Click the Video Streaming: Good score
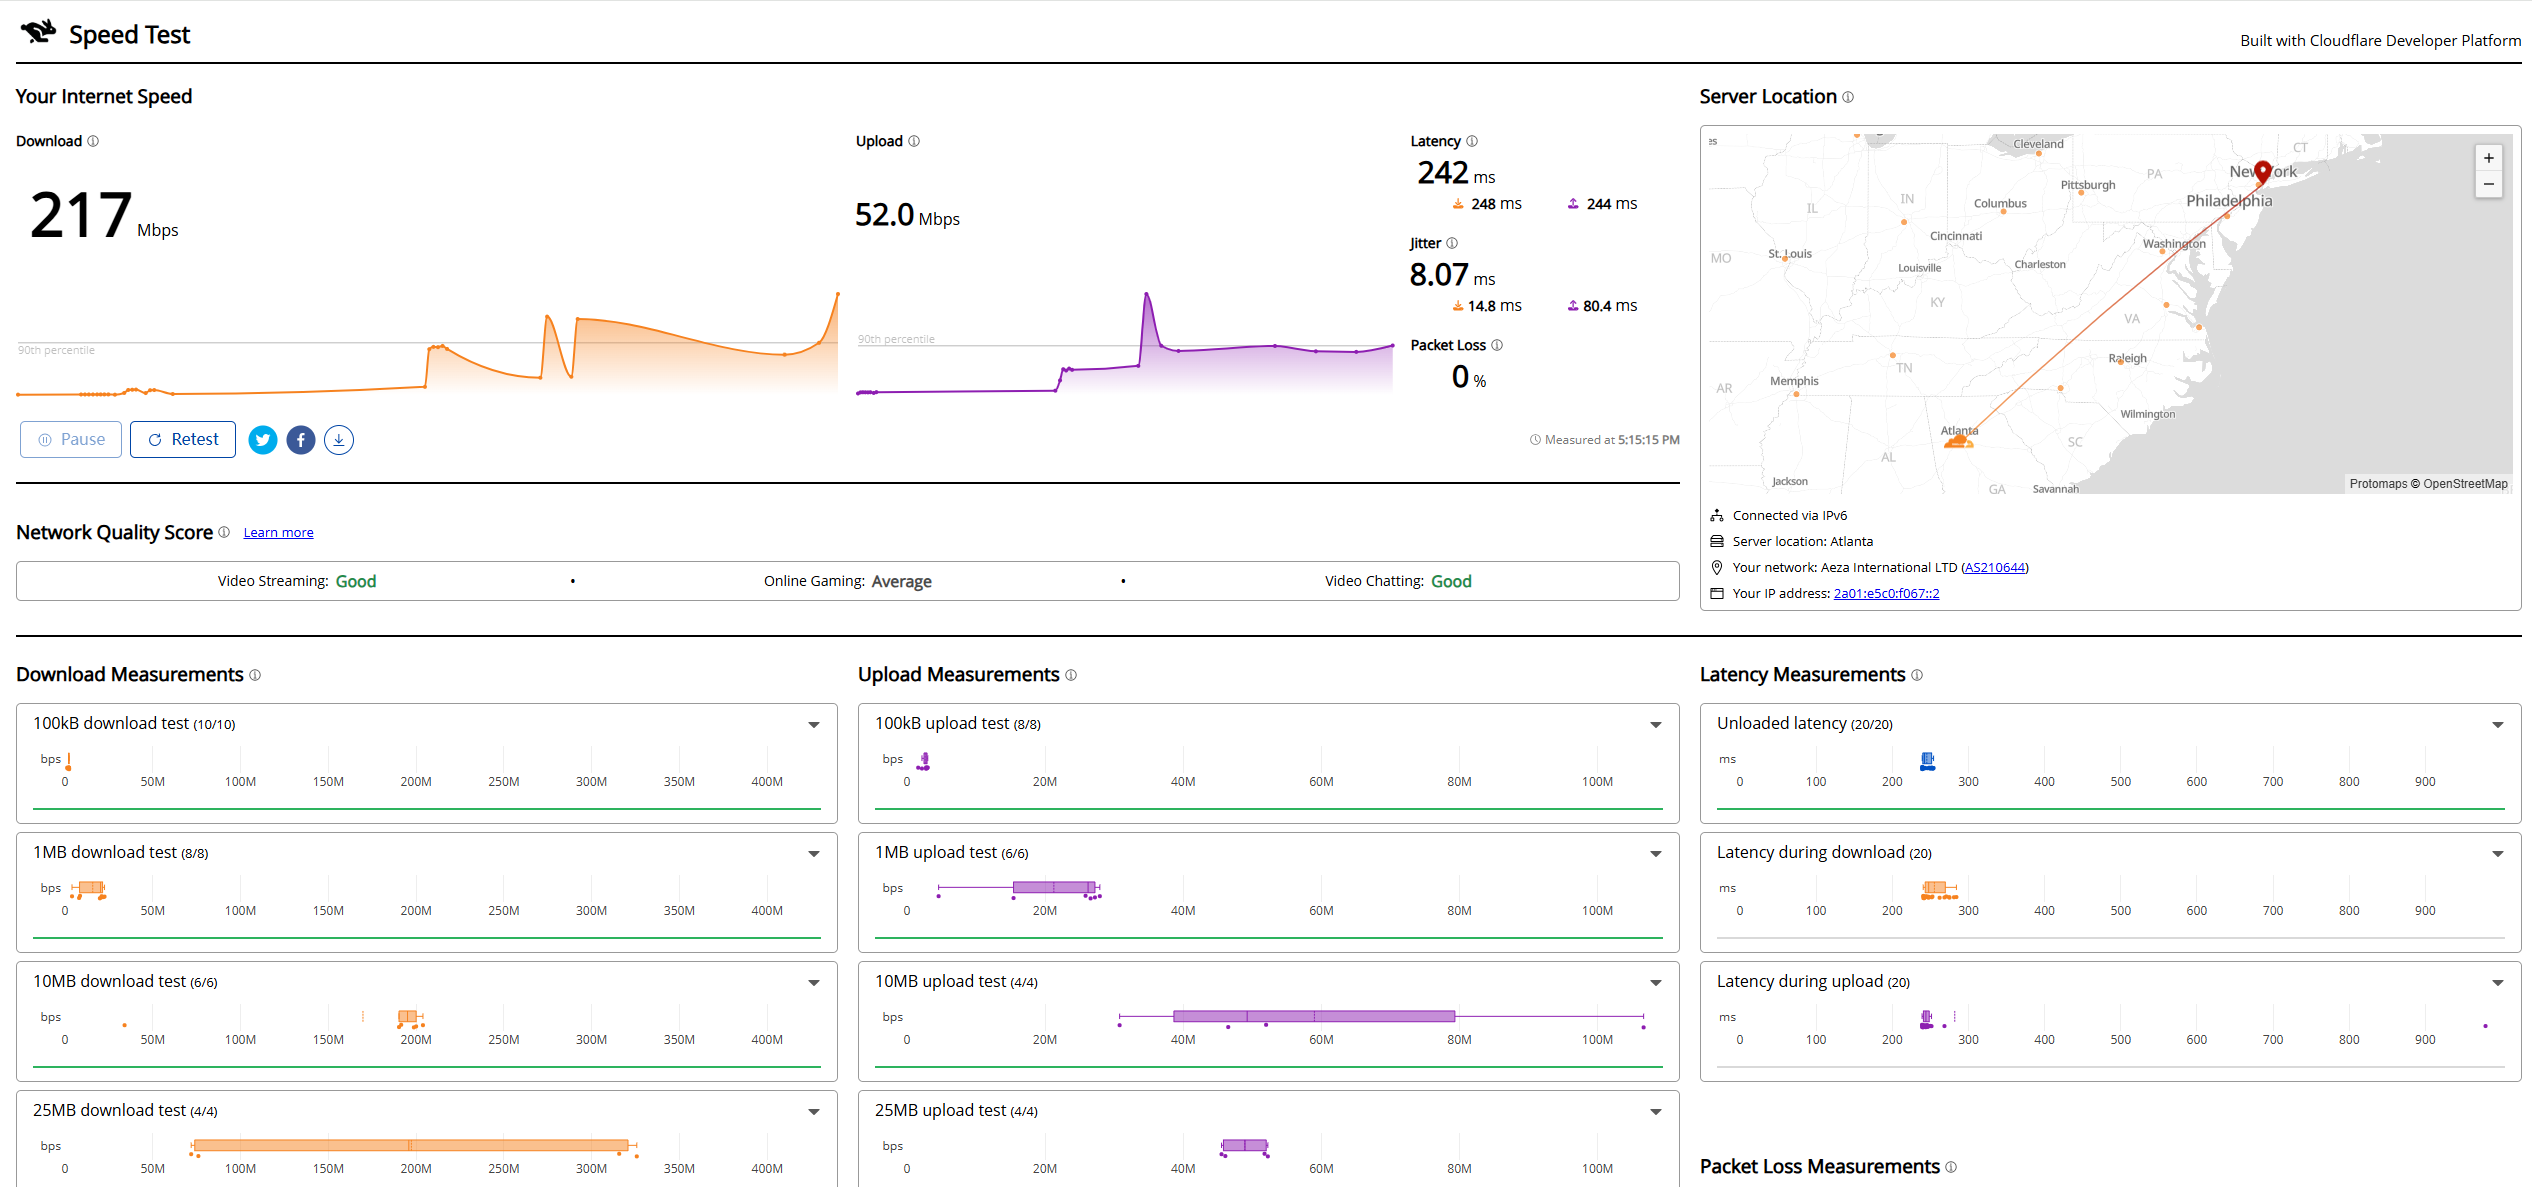 pos(297,582)
